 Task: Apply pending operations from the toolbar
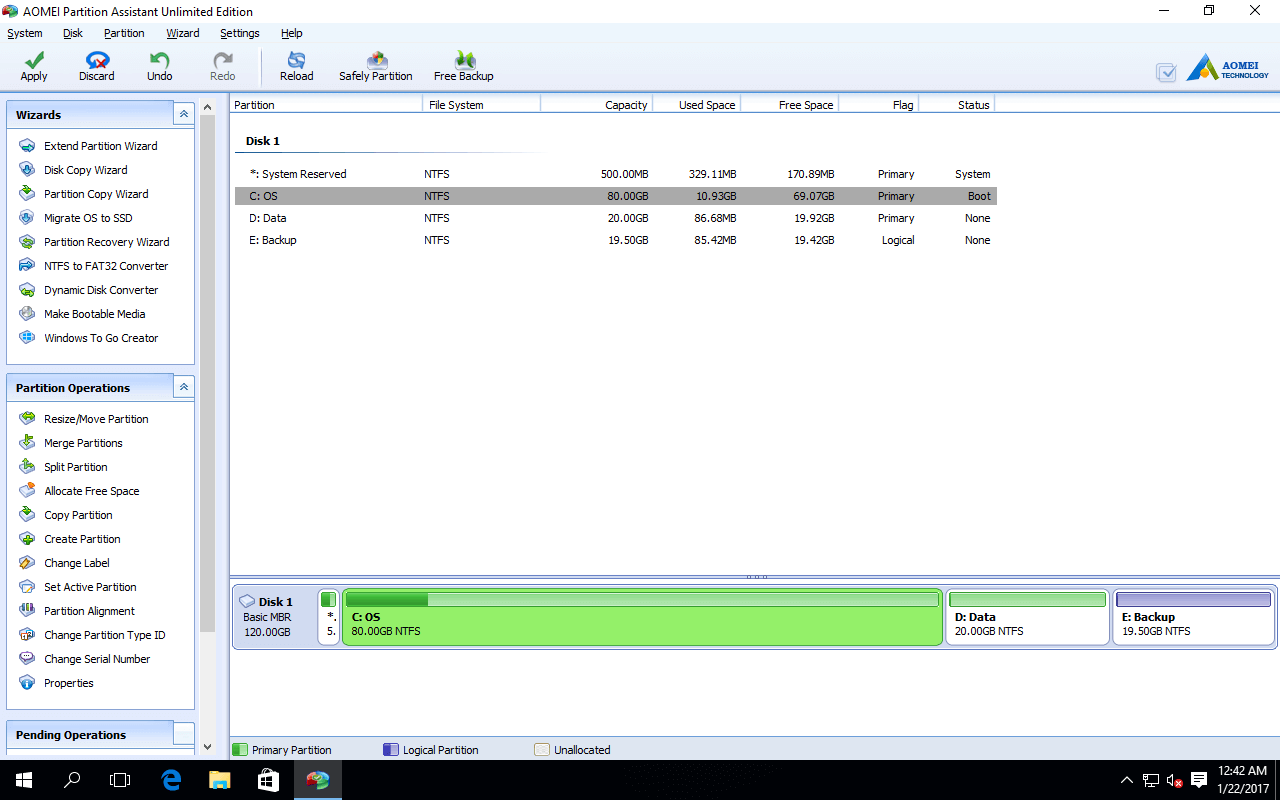click(x=33, y=65)
